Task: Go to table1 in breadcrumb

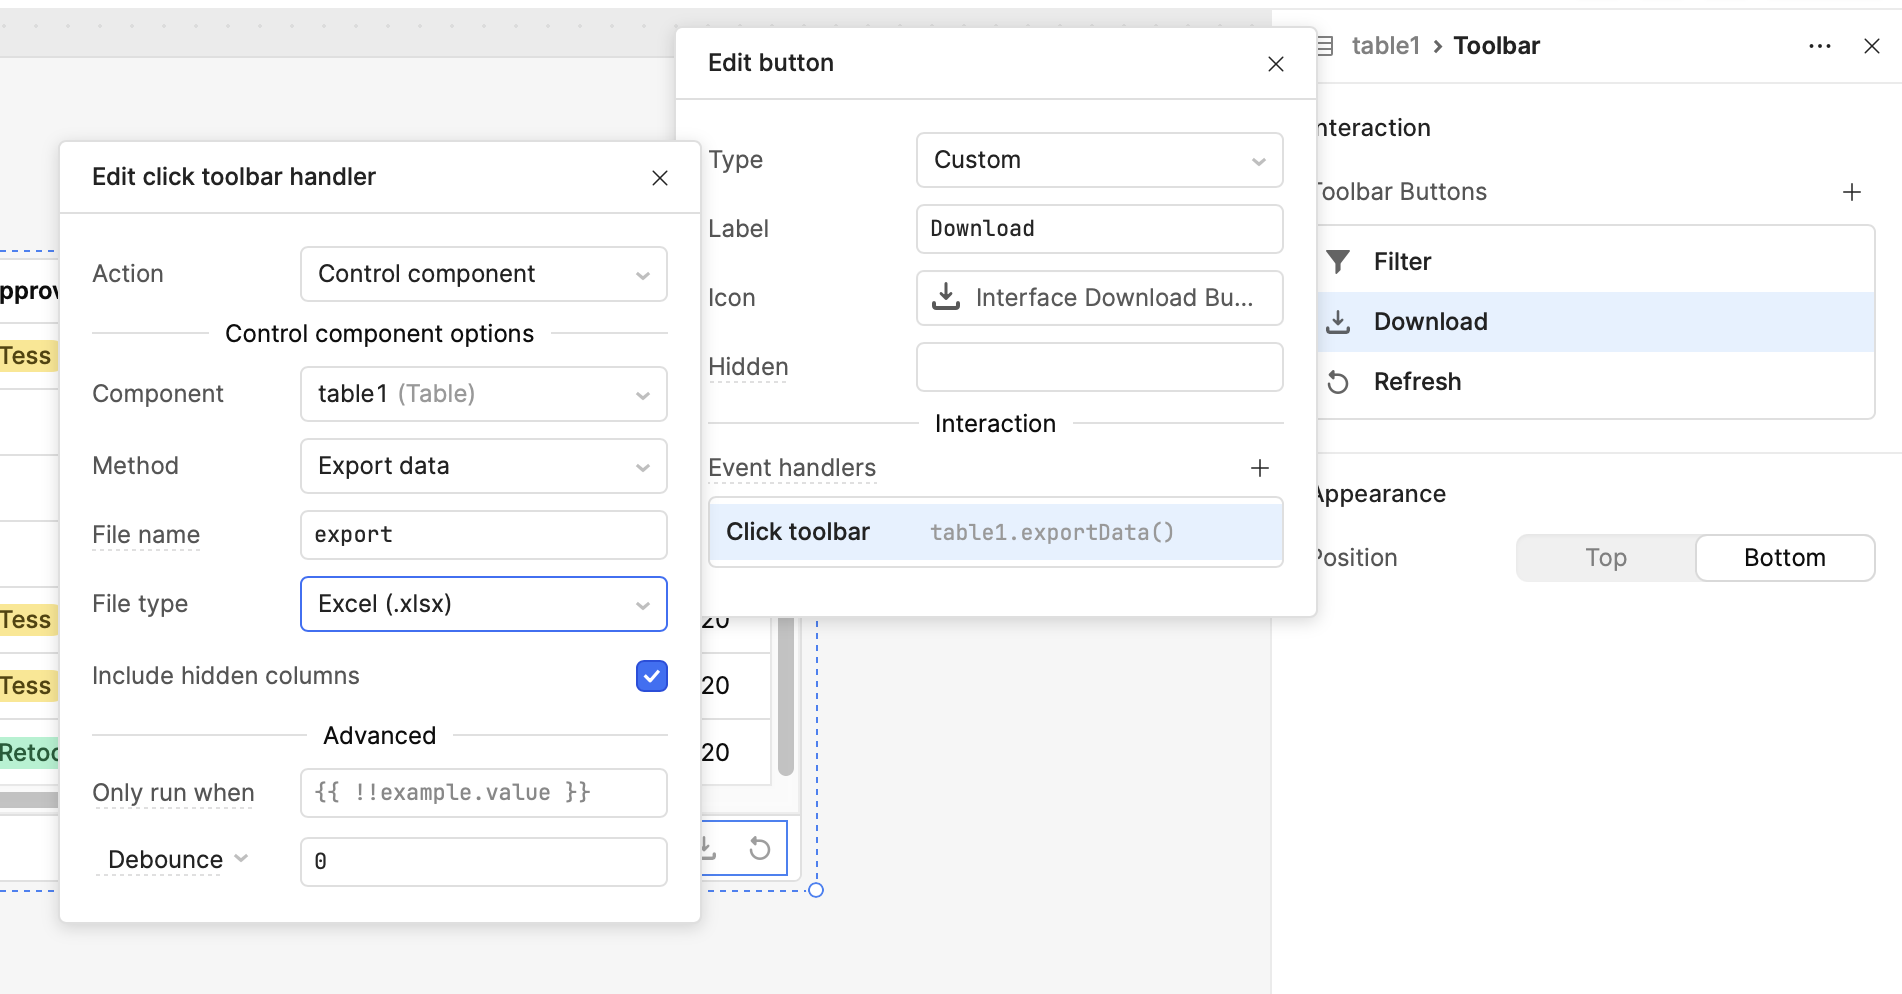Action: coord(1386,46)
